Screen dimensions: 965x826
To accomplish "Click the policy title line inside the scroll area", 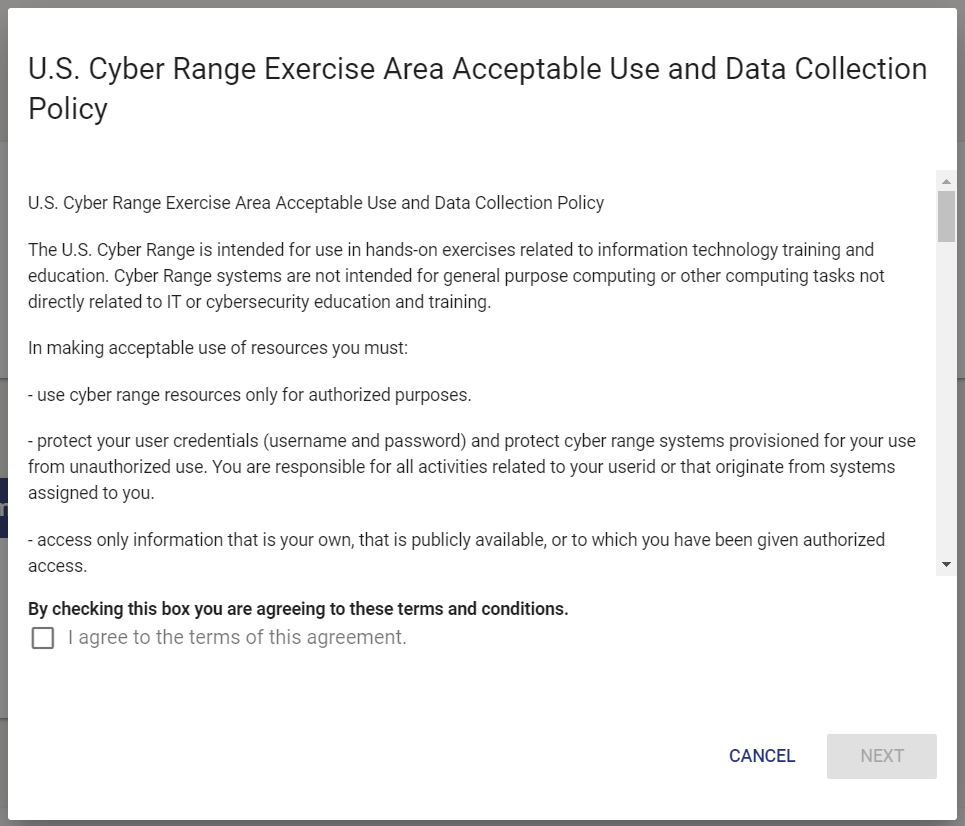I will [x=316, y=203].
